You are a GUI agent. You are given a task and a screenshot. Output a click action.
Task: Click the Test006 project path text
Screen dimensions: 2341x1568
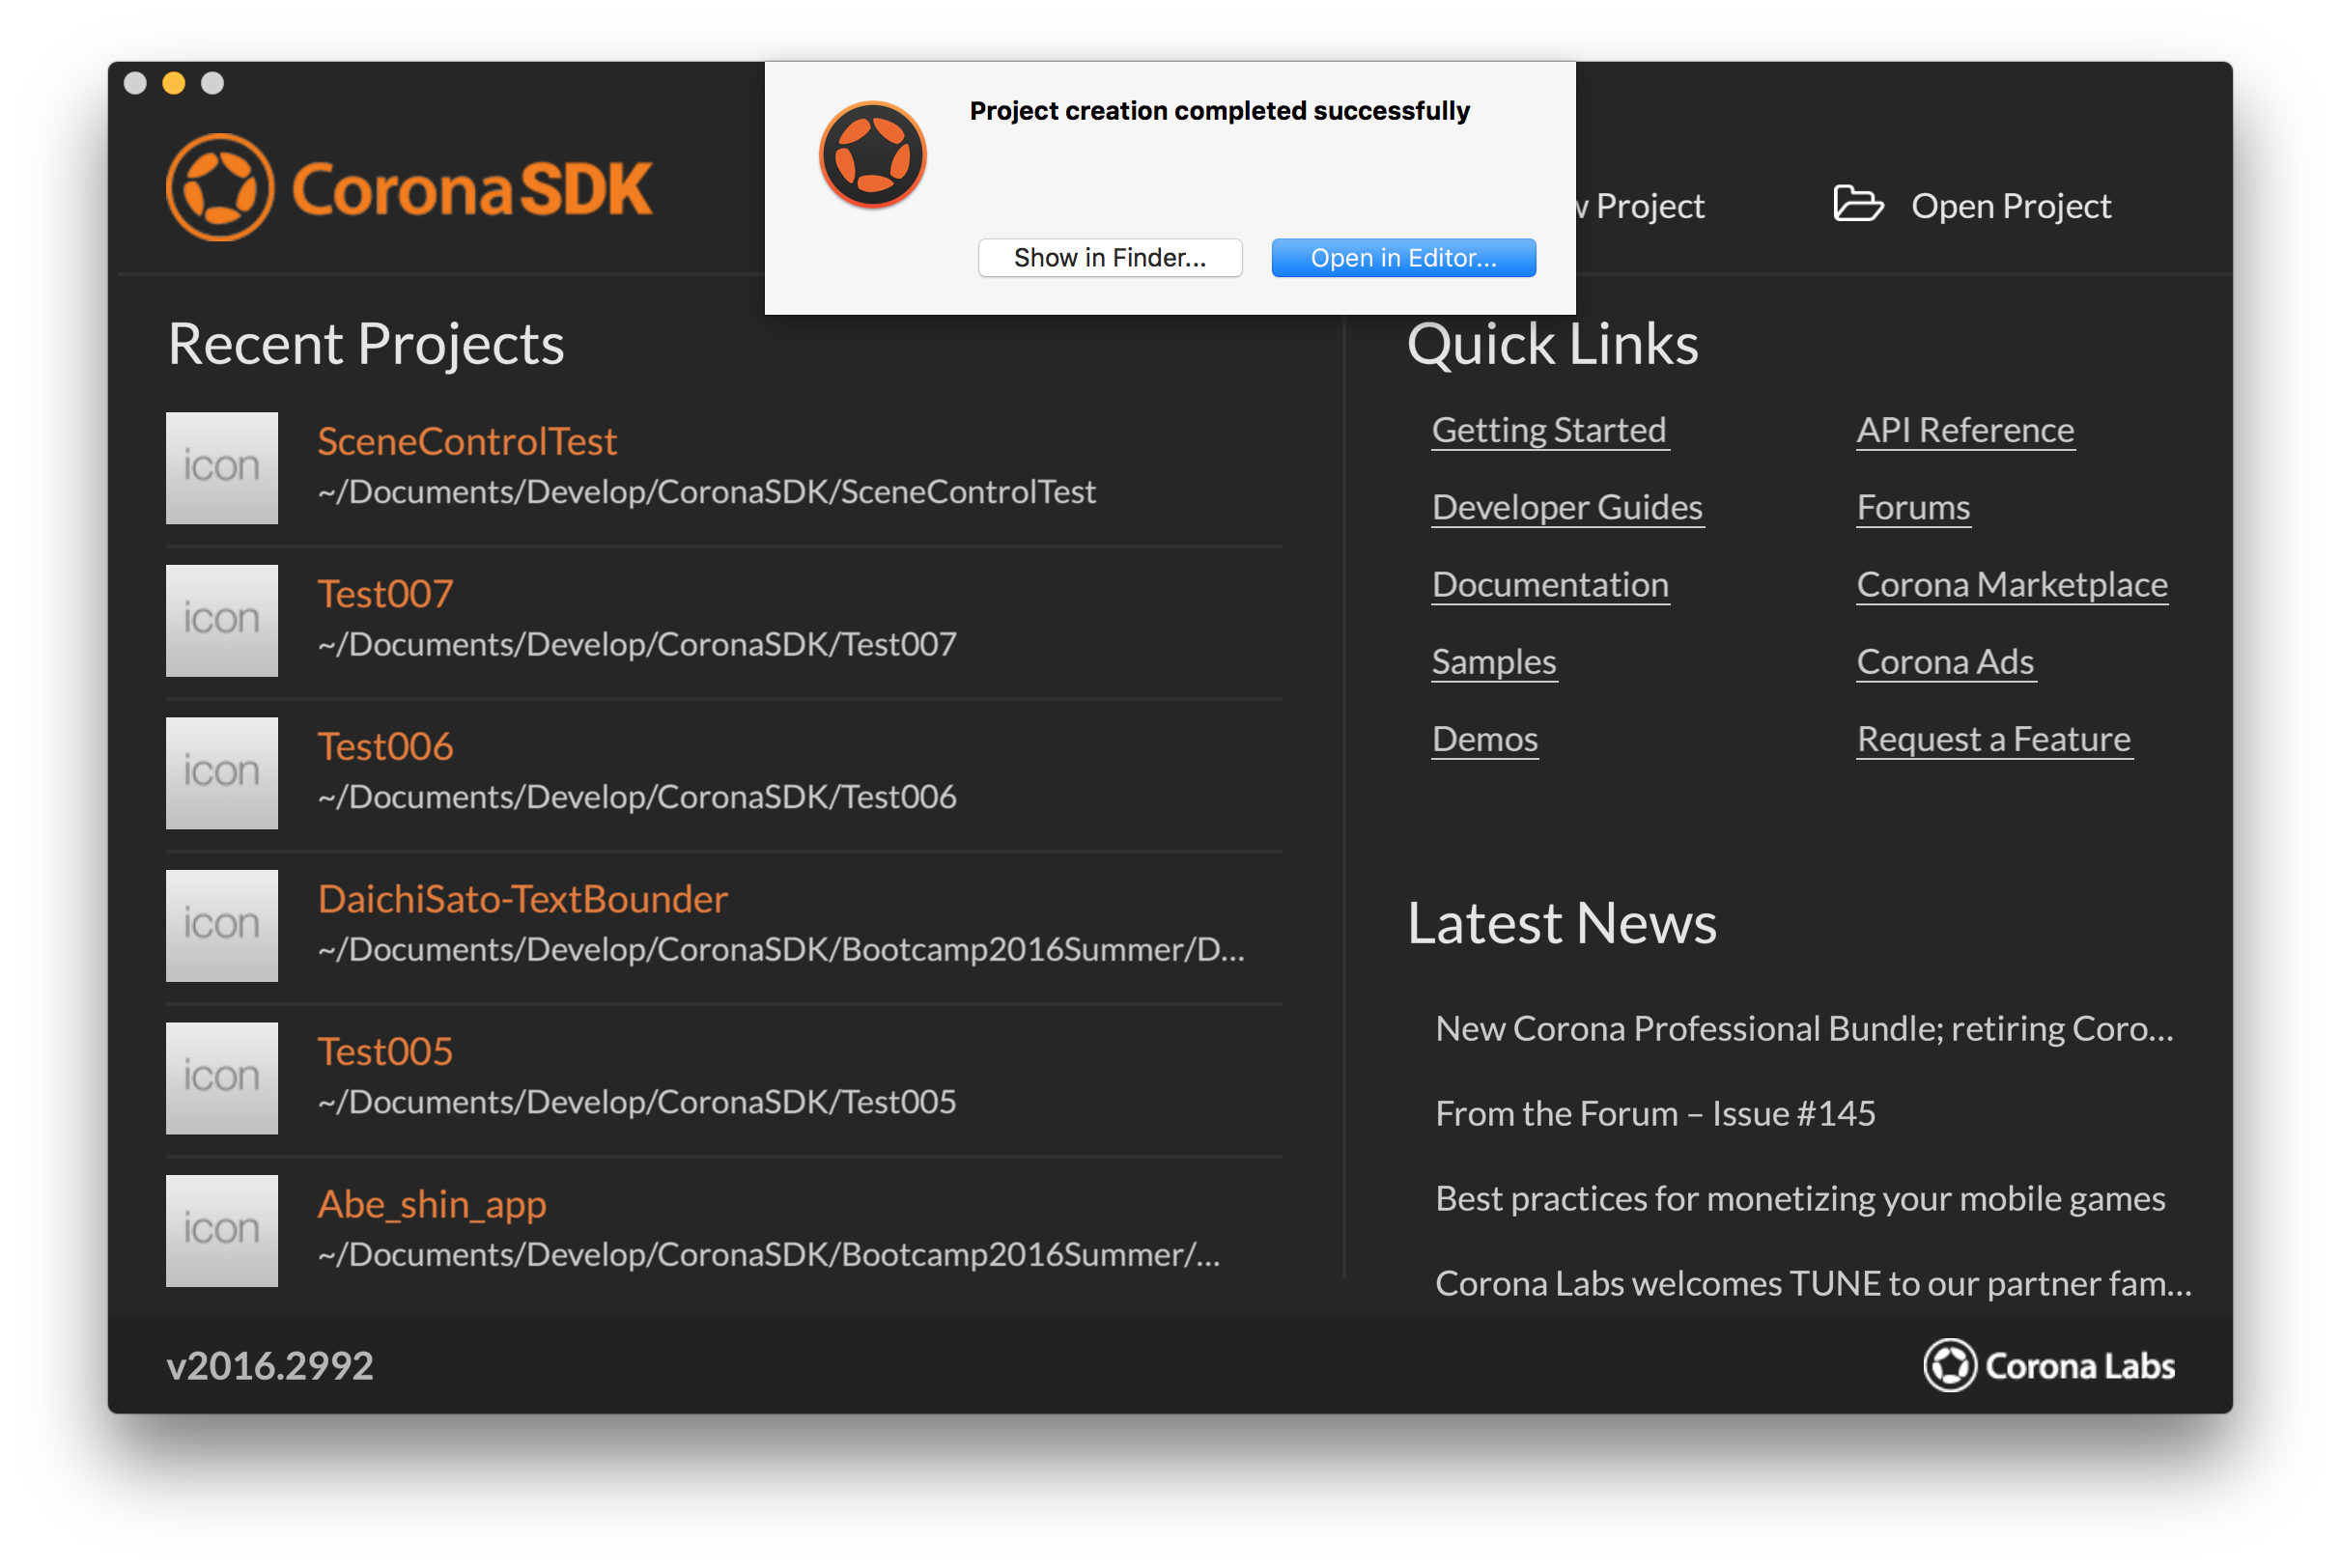[637, 797]
